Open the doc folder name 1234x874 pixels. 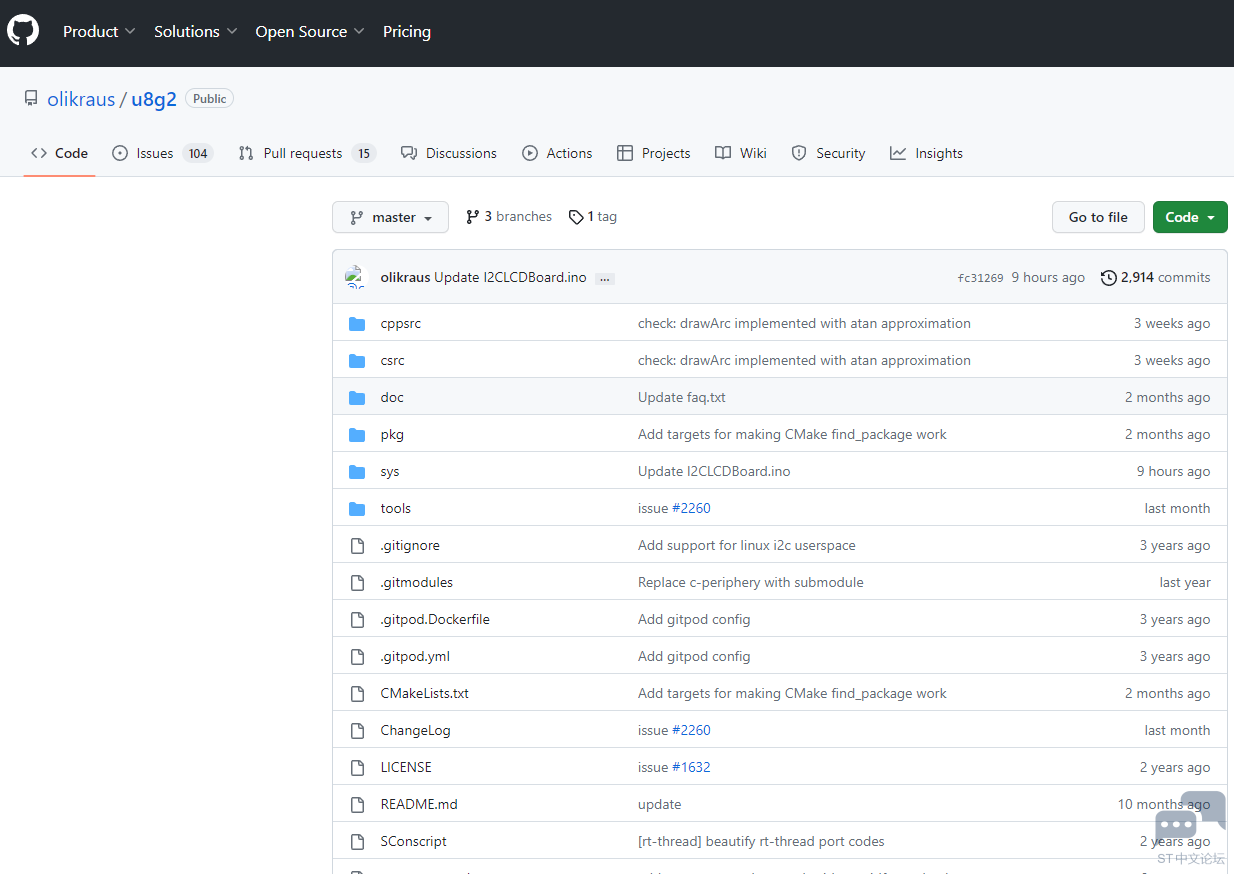(392, 397)
